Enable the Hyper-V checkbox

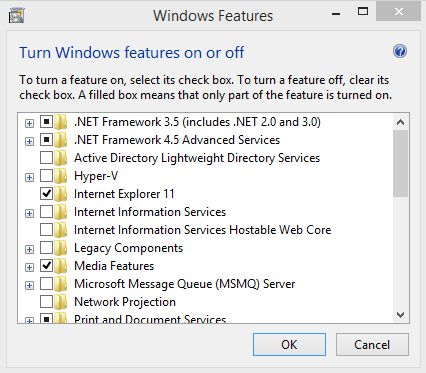[x=46, y=175]
